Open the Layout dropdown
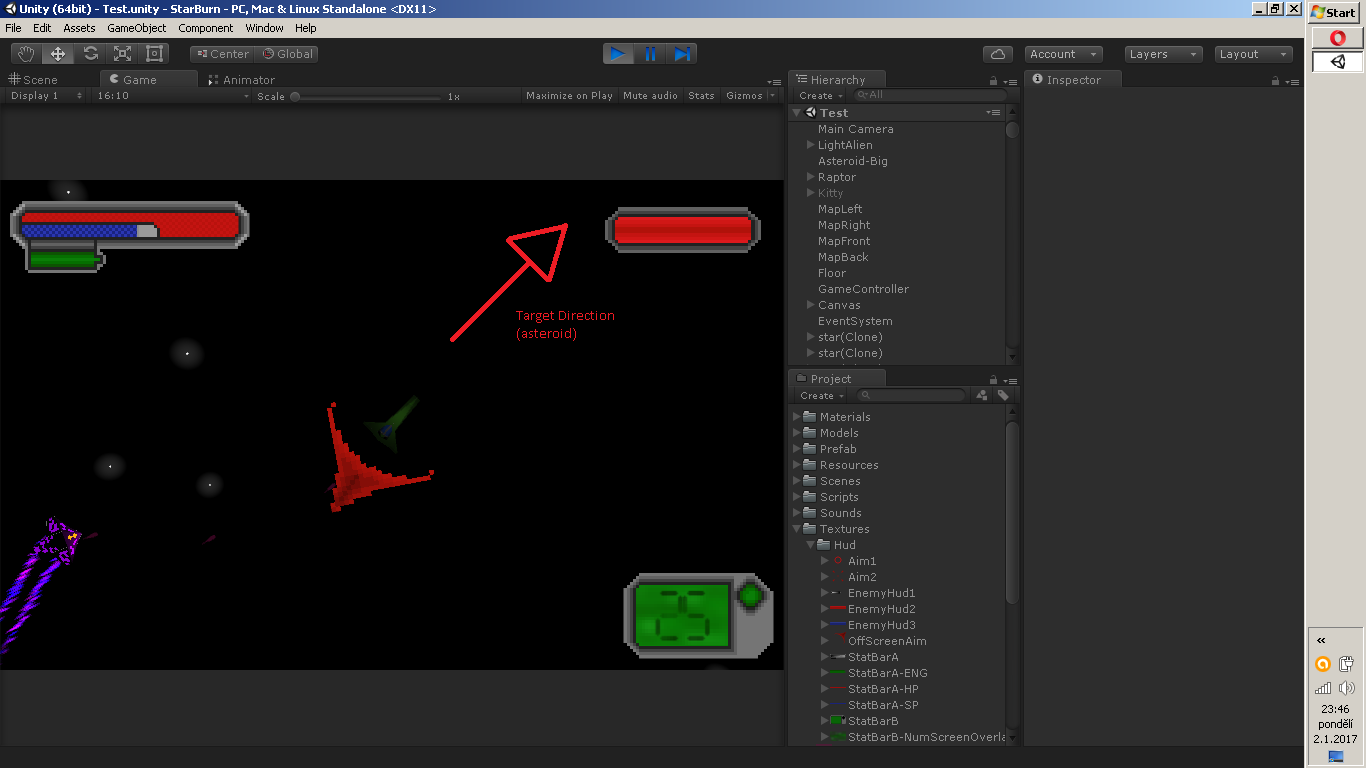1366x768 pixels. (1253, 53)
